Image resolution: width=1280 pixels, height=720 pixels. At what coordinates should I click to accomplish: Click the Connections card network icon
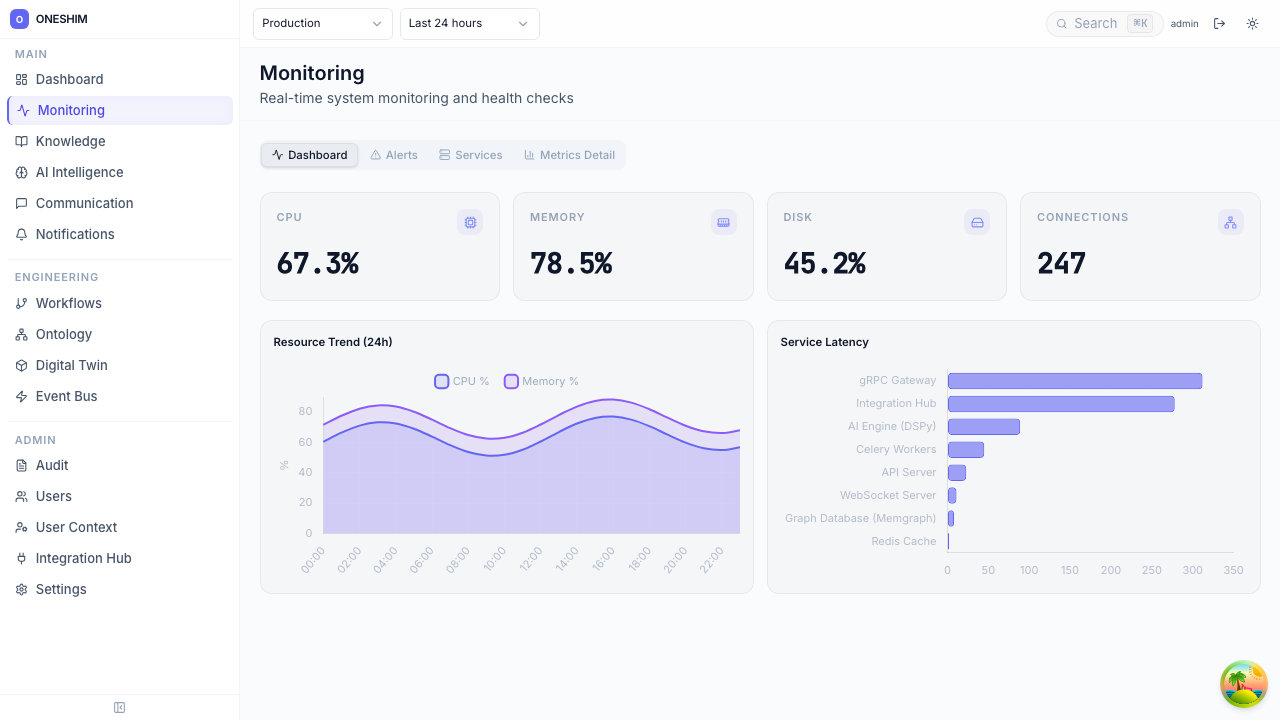click(x=1230, y=222)
